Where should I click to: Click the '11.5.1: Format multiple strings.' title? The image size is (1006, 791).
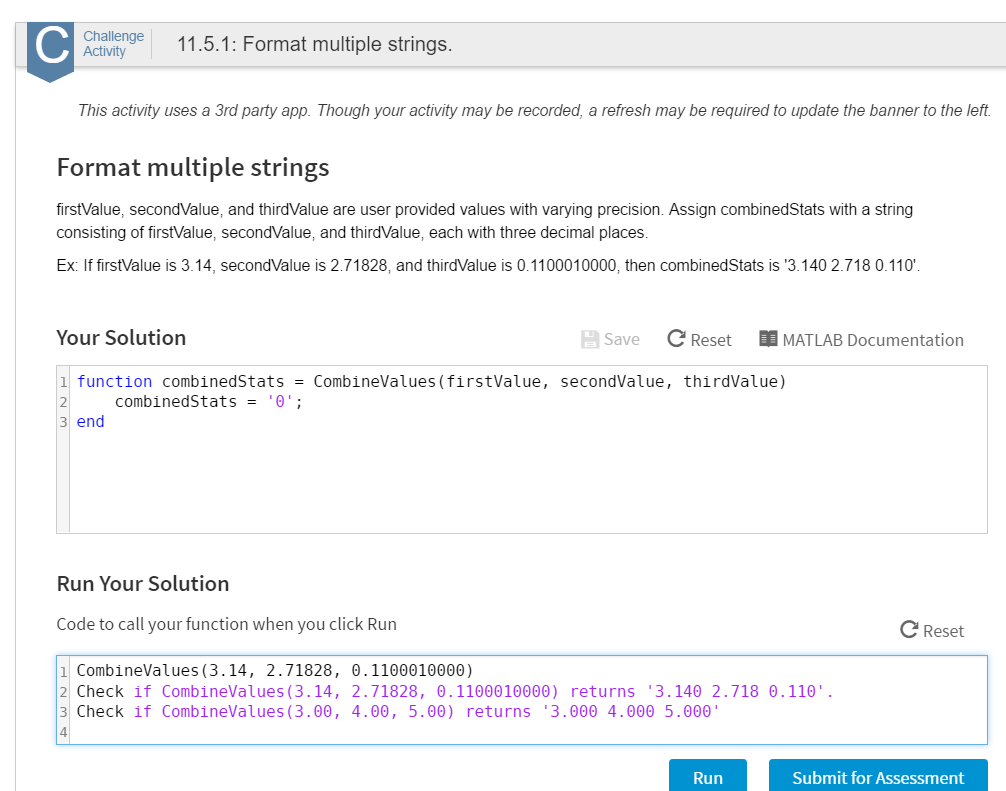coord(314,45)
